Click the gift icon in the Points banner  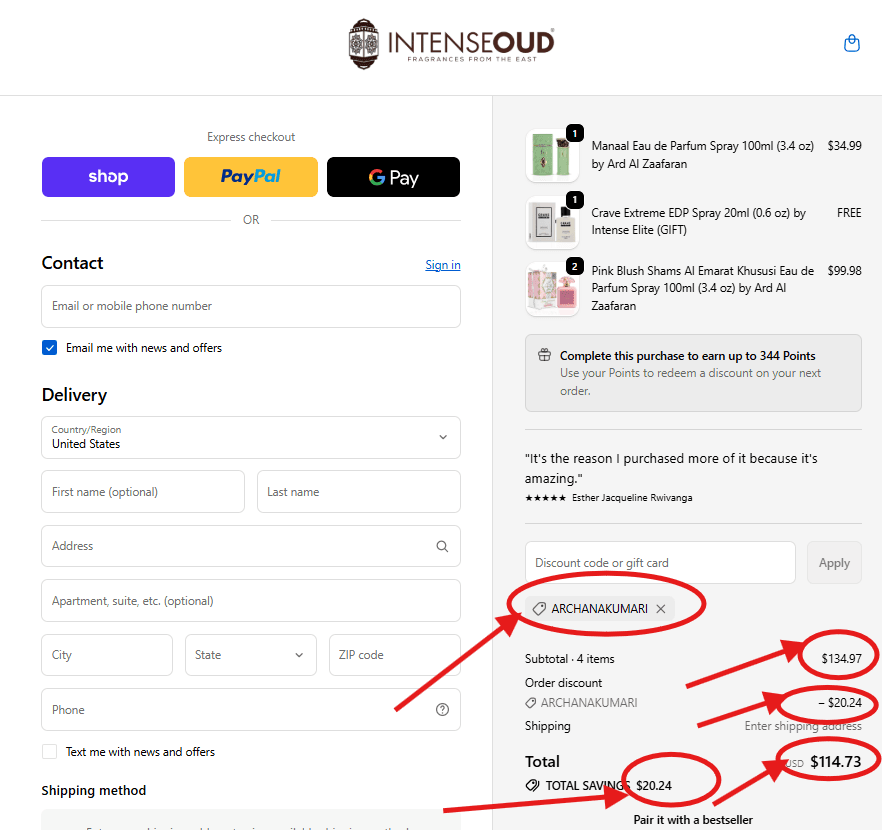point(544,354)
